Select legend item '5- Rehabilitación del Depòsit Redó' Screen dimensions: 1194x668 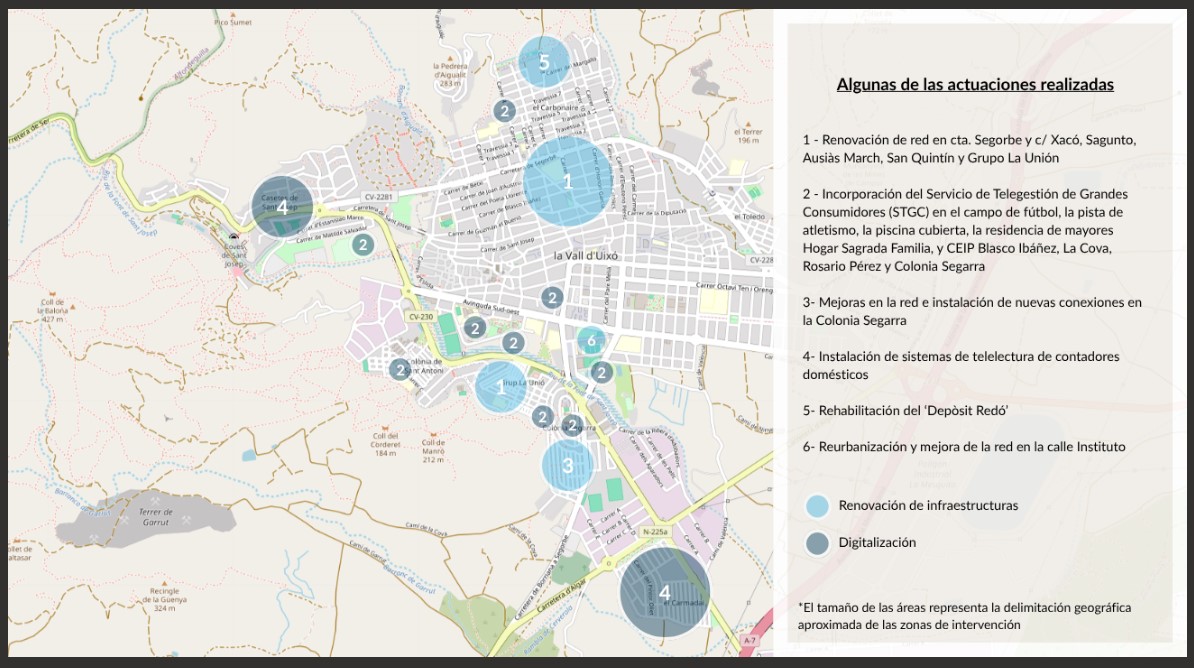[x=905, y=411]
